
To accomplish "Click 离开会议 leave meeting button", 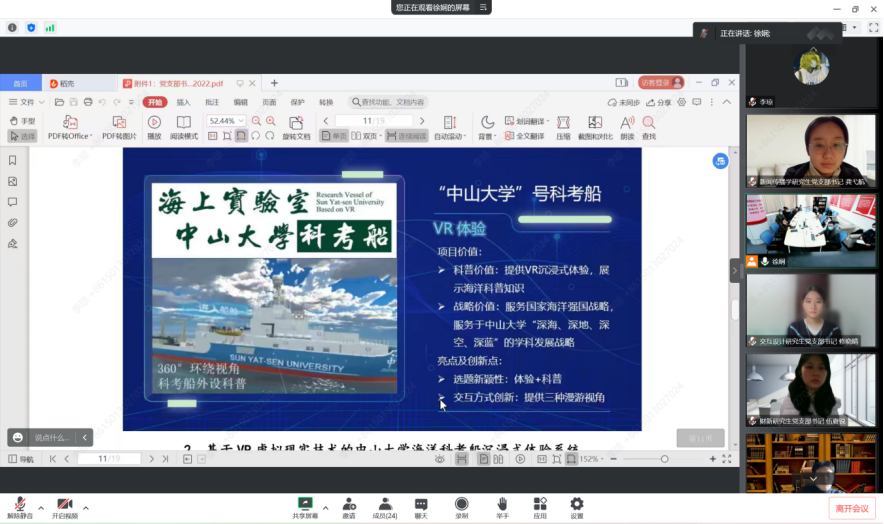I will (852, 508).
